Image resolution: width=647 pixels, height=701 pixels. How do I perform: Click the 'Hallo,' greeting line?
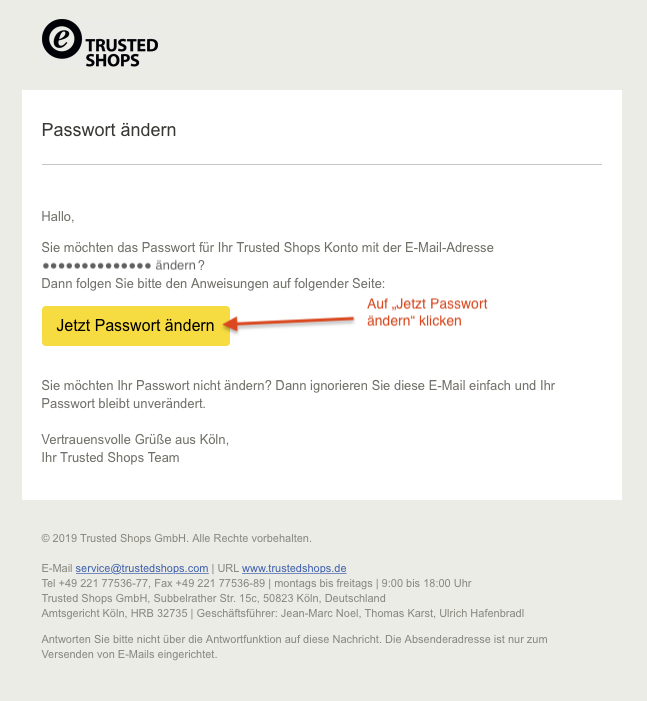(x=58, y=216)
